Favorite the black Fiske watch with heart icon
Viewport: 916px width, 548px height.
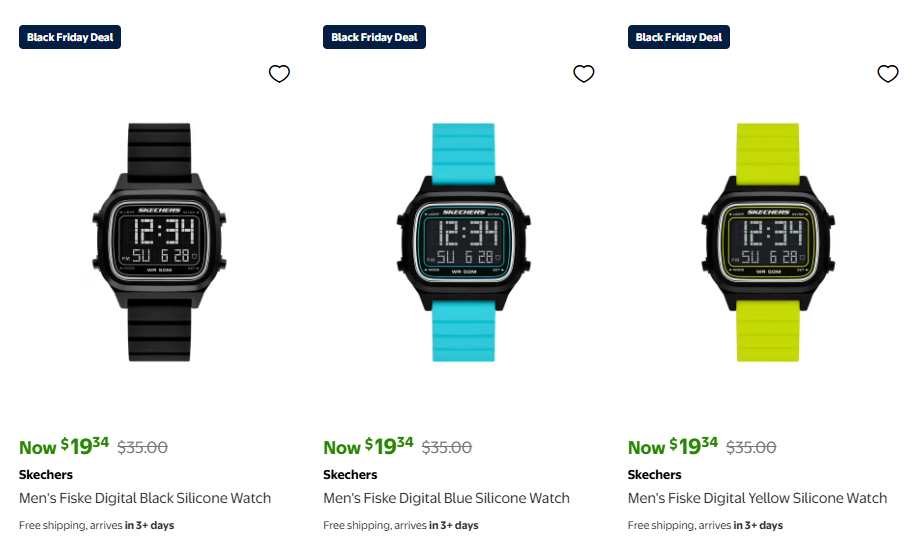click(279, 74)
